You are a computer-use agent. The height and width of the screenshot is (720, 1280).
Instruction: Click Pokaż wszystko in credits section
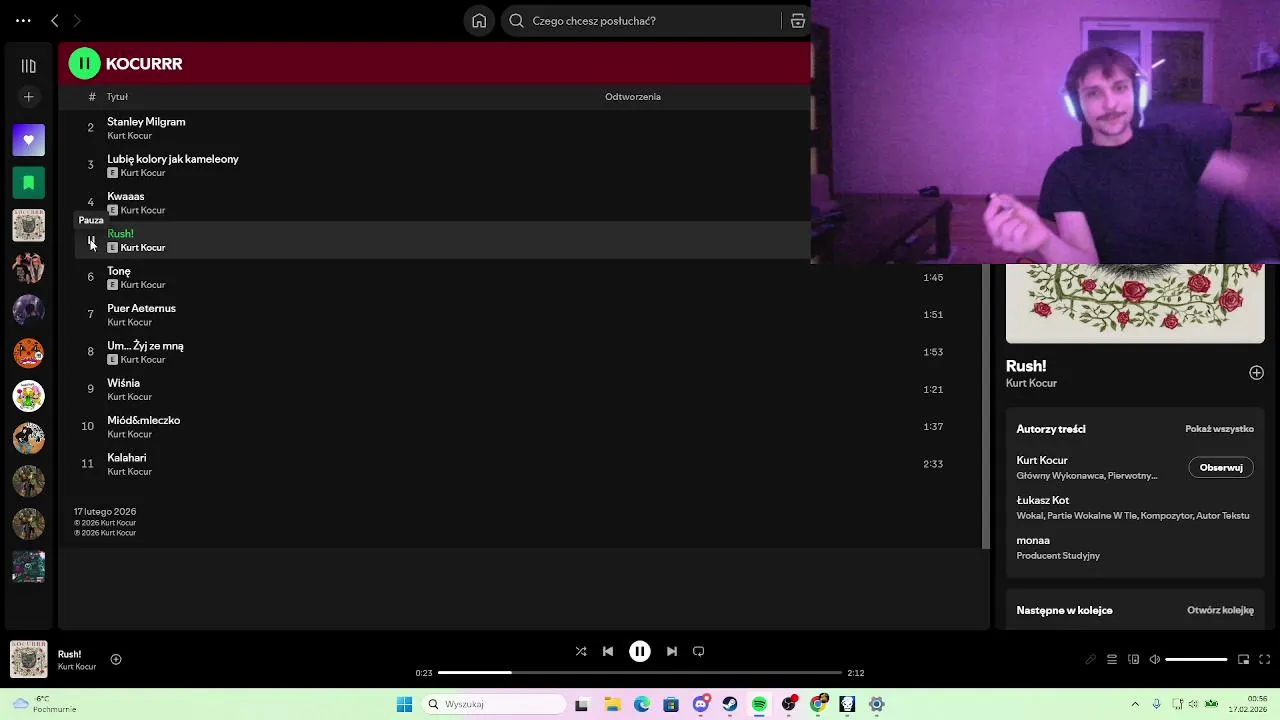pyautogui.click(x=1219, y=429)
